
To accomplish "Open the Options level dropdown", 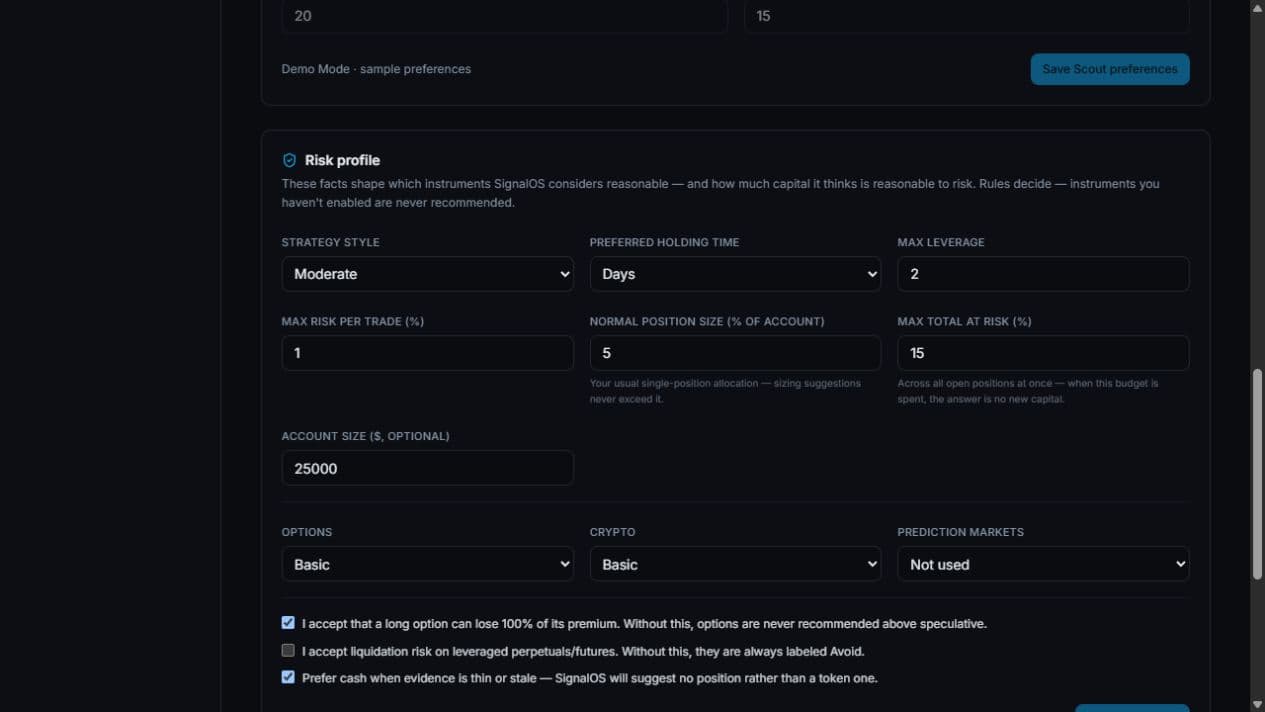I will 427,564.
